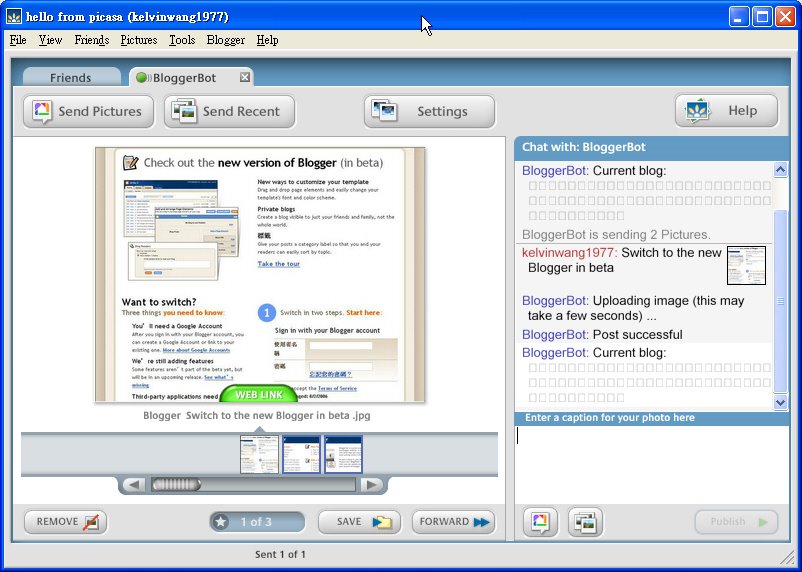Click the "BloggerBot is sending 2 Pictures." message

616,235
